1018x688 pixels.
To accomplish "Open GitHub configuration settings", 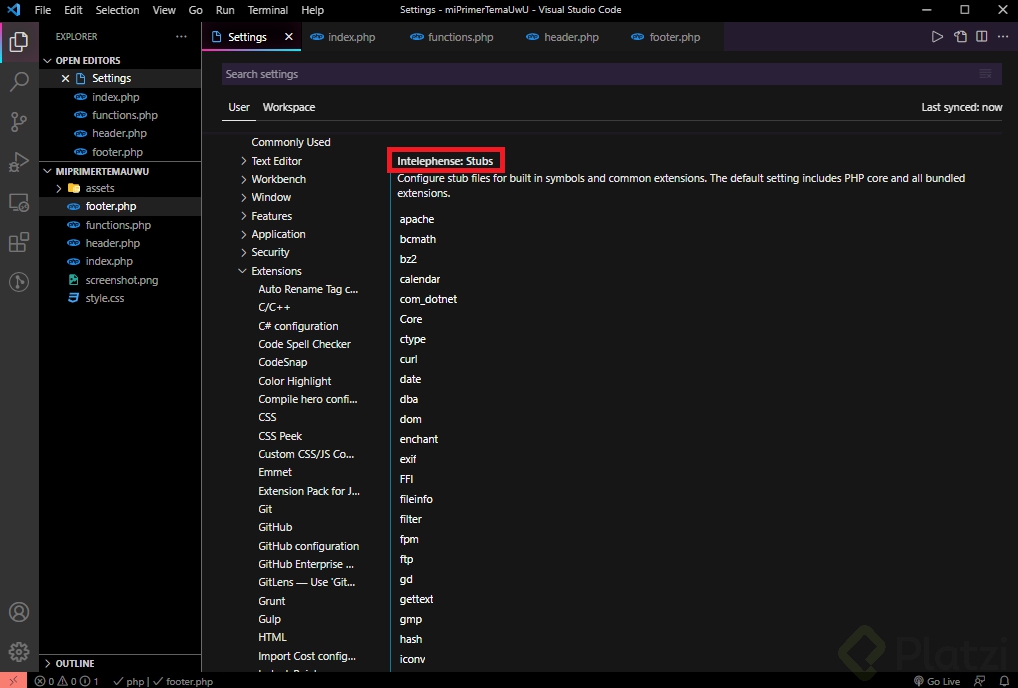I will (x=308, y=546).
